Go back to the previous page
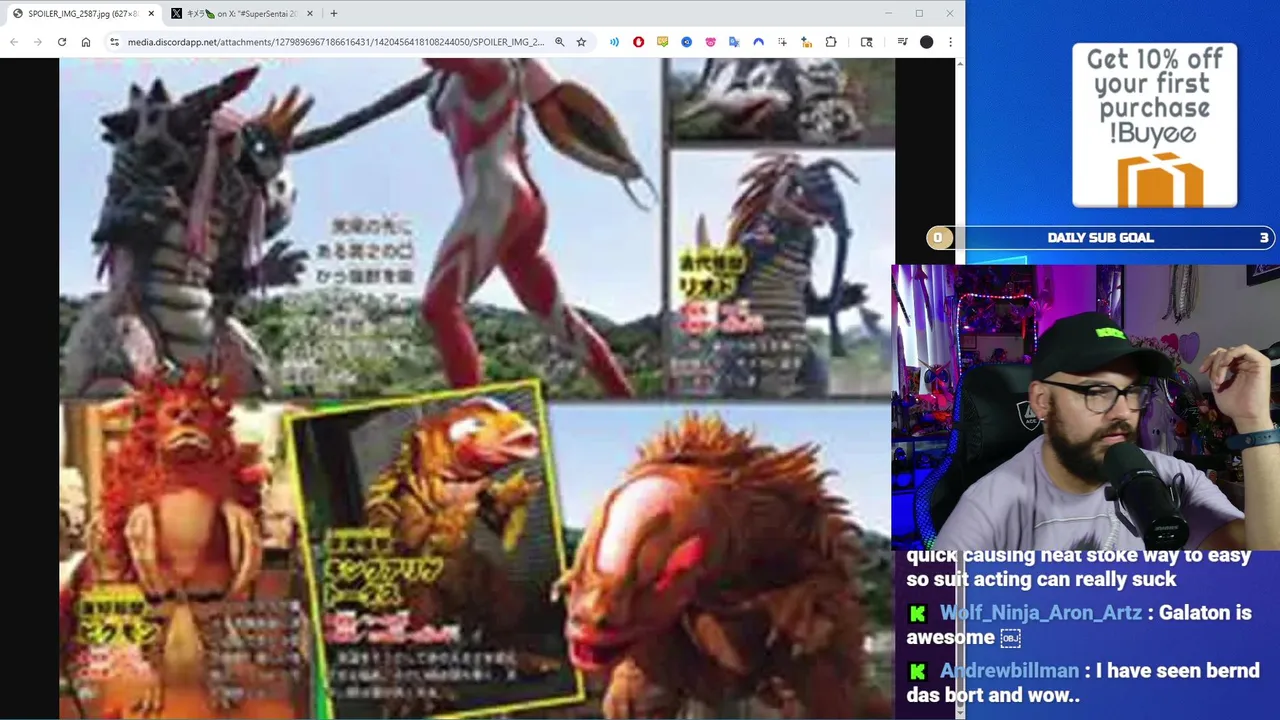The height and width of the screenshot is (720, 1280). [x=14, y=42]
